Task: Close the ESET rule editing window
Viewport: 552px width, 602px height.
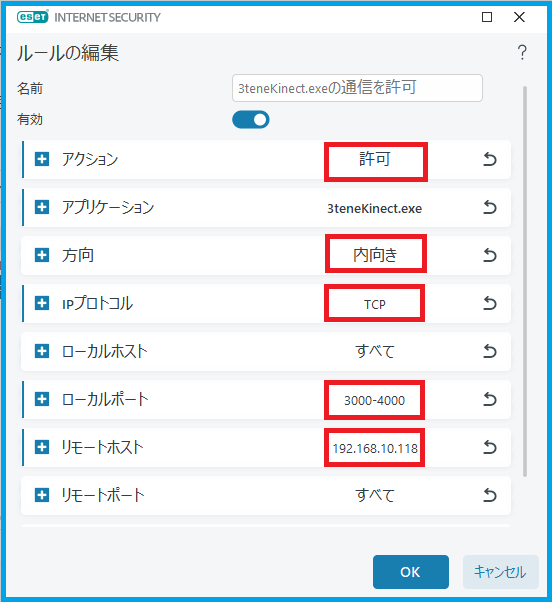Action: coord(519,17)
